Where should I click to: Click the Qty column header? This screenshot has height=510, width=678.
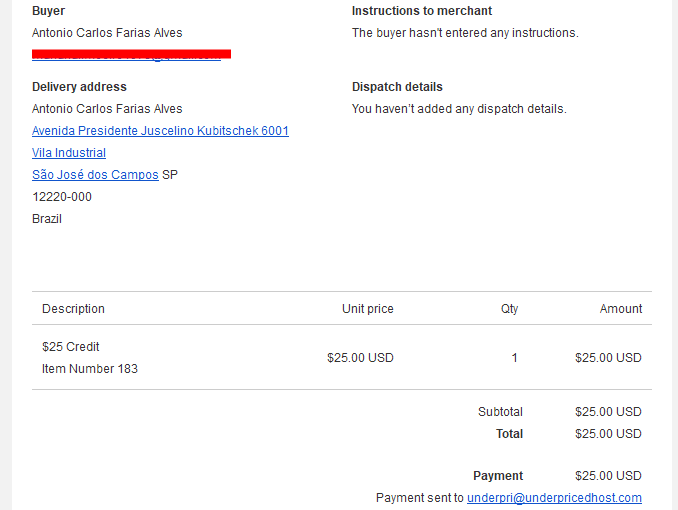pyautogui.click(x=509, y=309)
